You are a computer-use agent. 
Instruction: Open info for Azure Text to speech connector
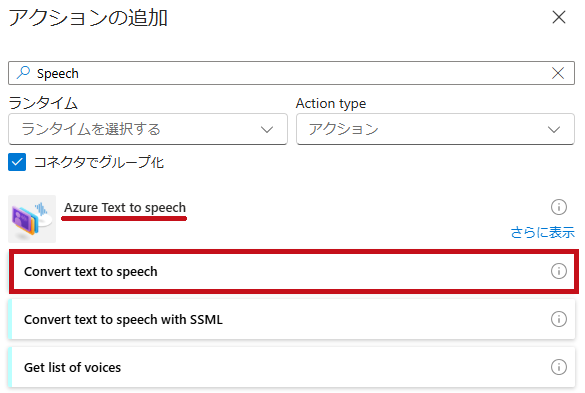tap(559, 207)
